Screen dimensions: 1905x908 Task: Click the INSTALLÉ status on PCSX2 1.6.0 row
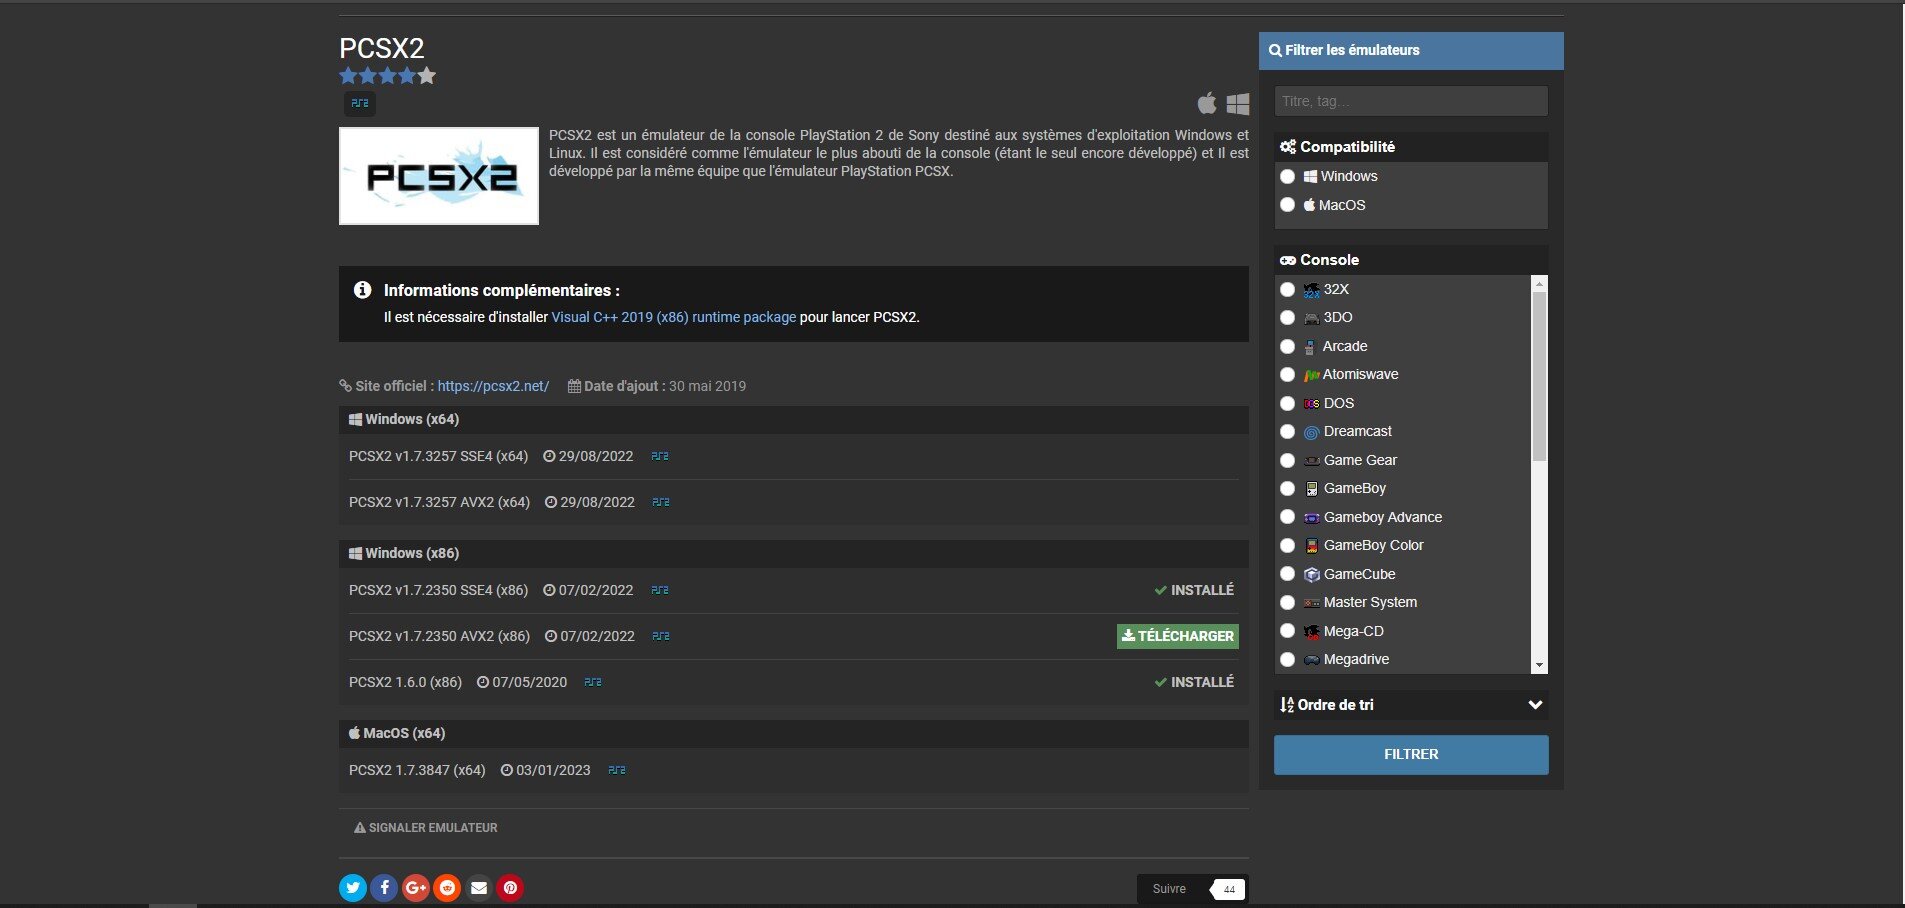[x=1194, y=682]
